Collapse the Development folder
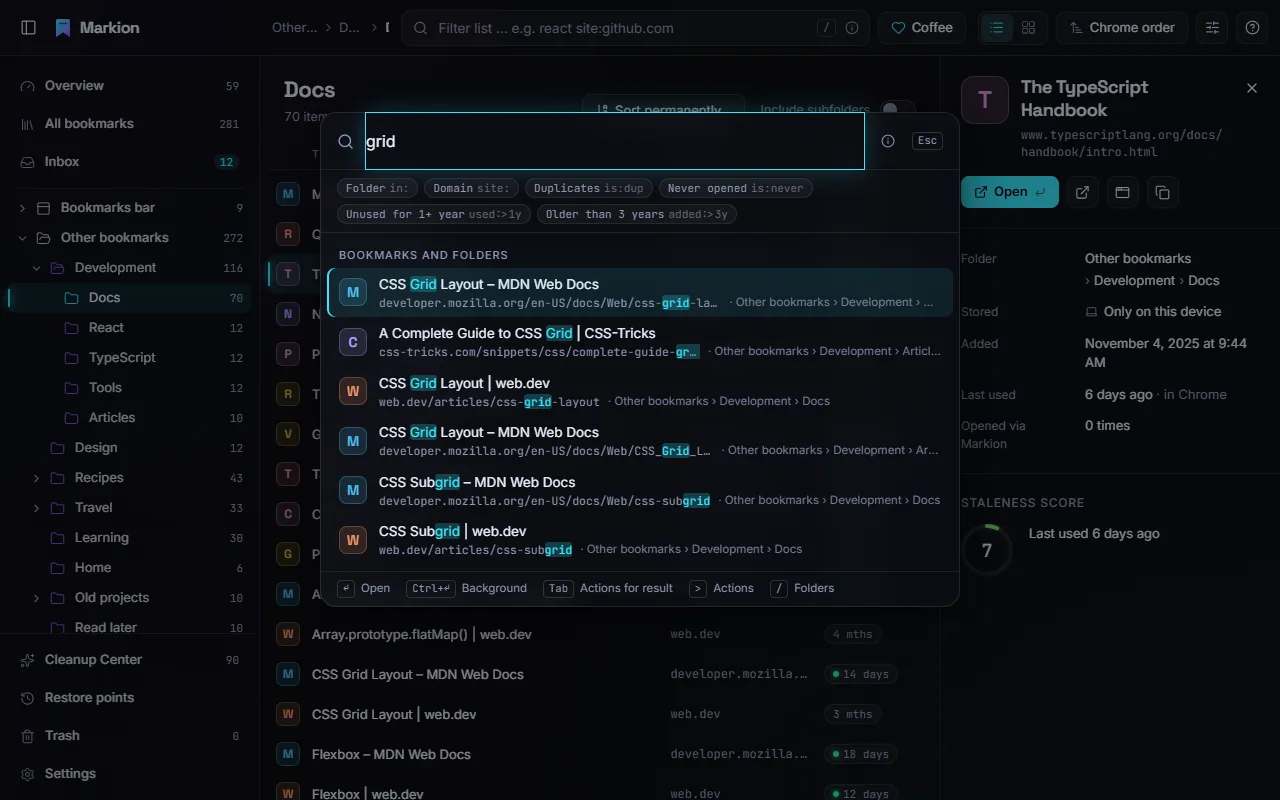 click(x=36, y=268)
